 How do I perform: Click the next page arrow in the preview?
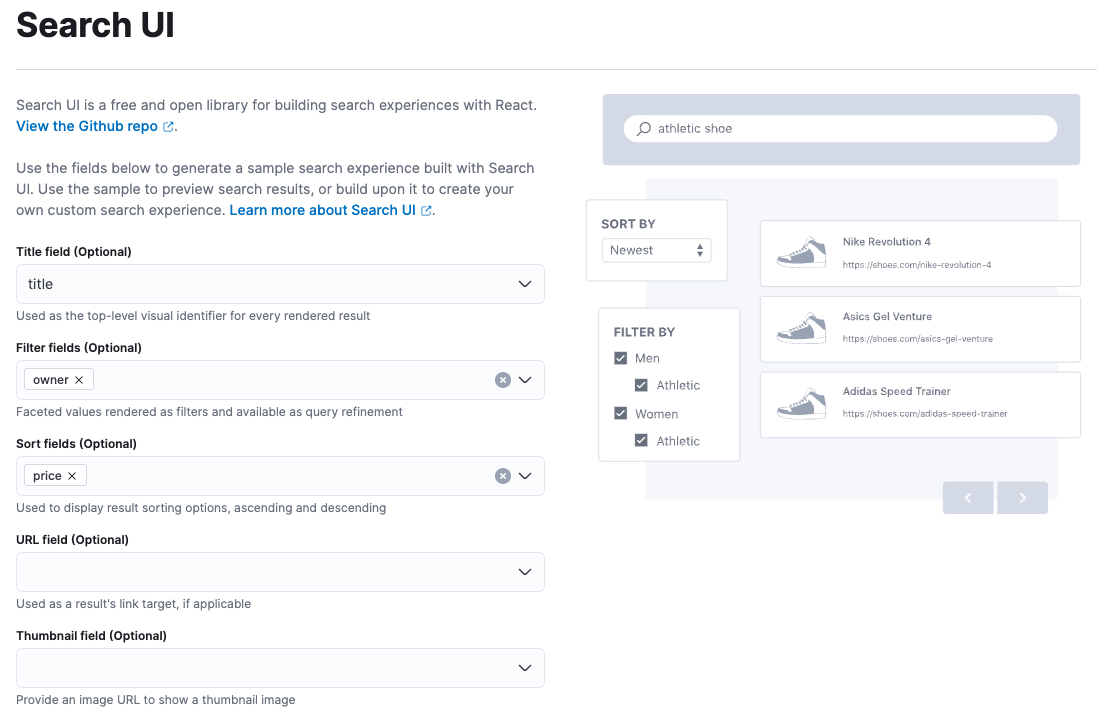(x=1022, y=497)
